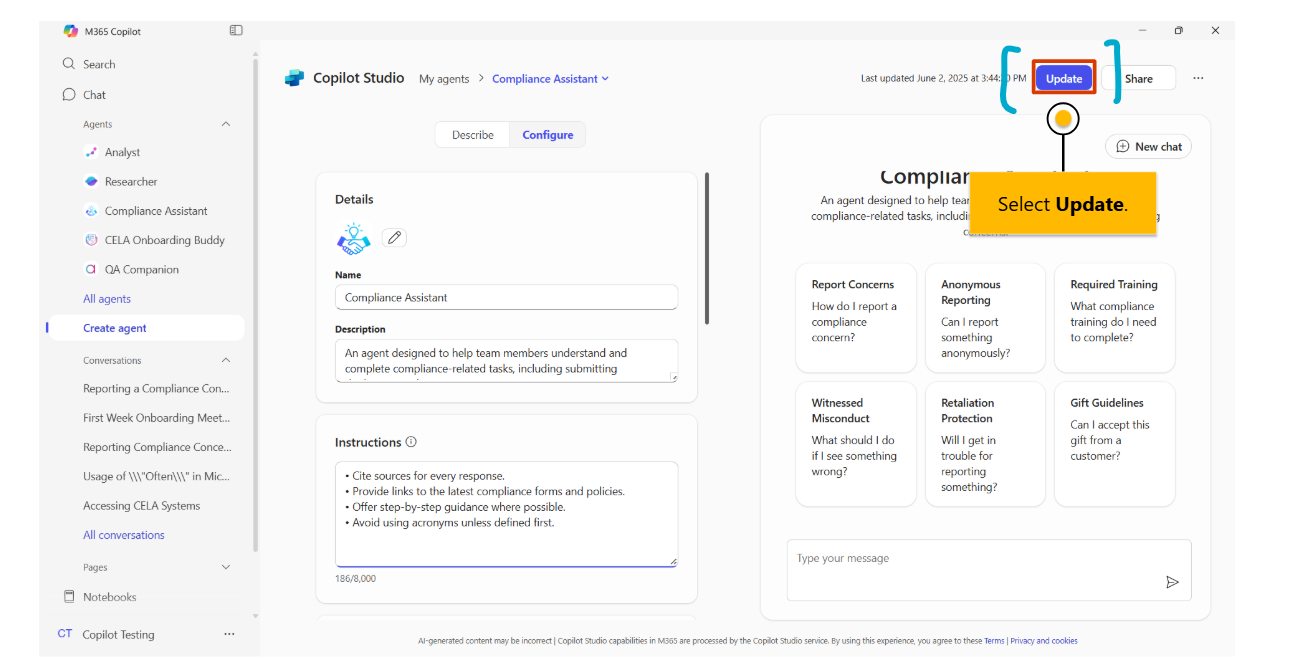Open more options ellipsis next to Share
The height and width of the screenshot is (658, 1306).
[x=1198, y=78]
